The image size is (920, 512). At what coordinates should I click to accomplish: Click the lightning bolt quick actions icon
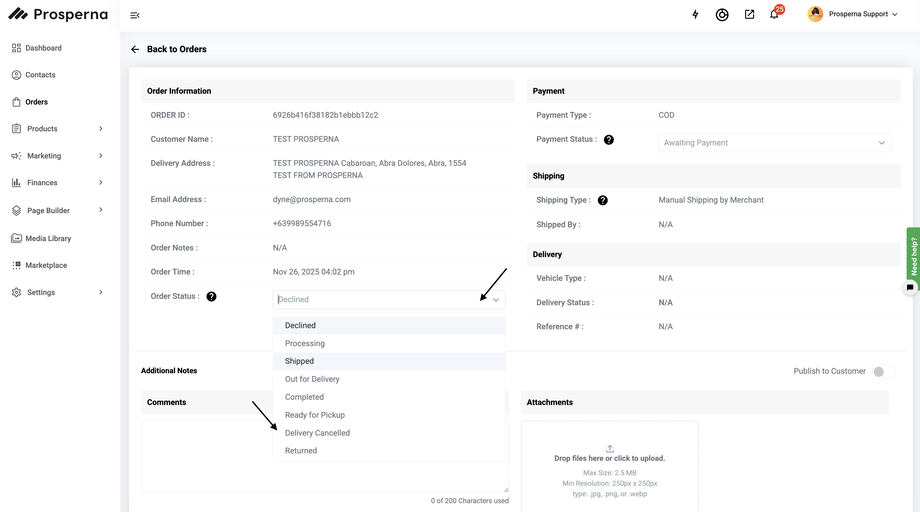click(696, 15)
